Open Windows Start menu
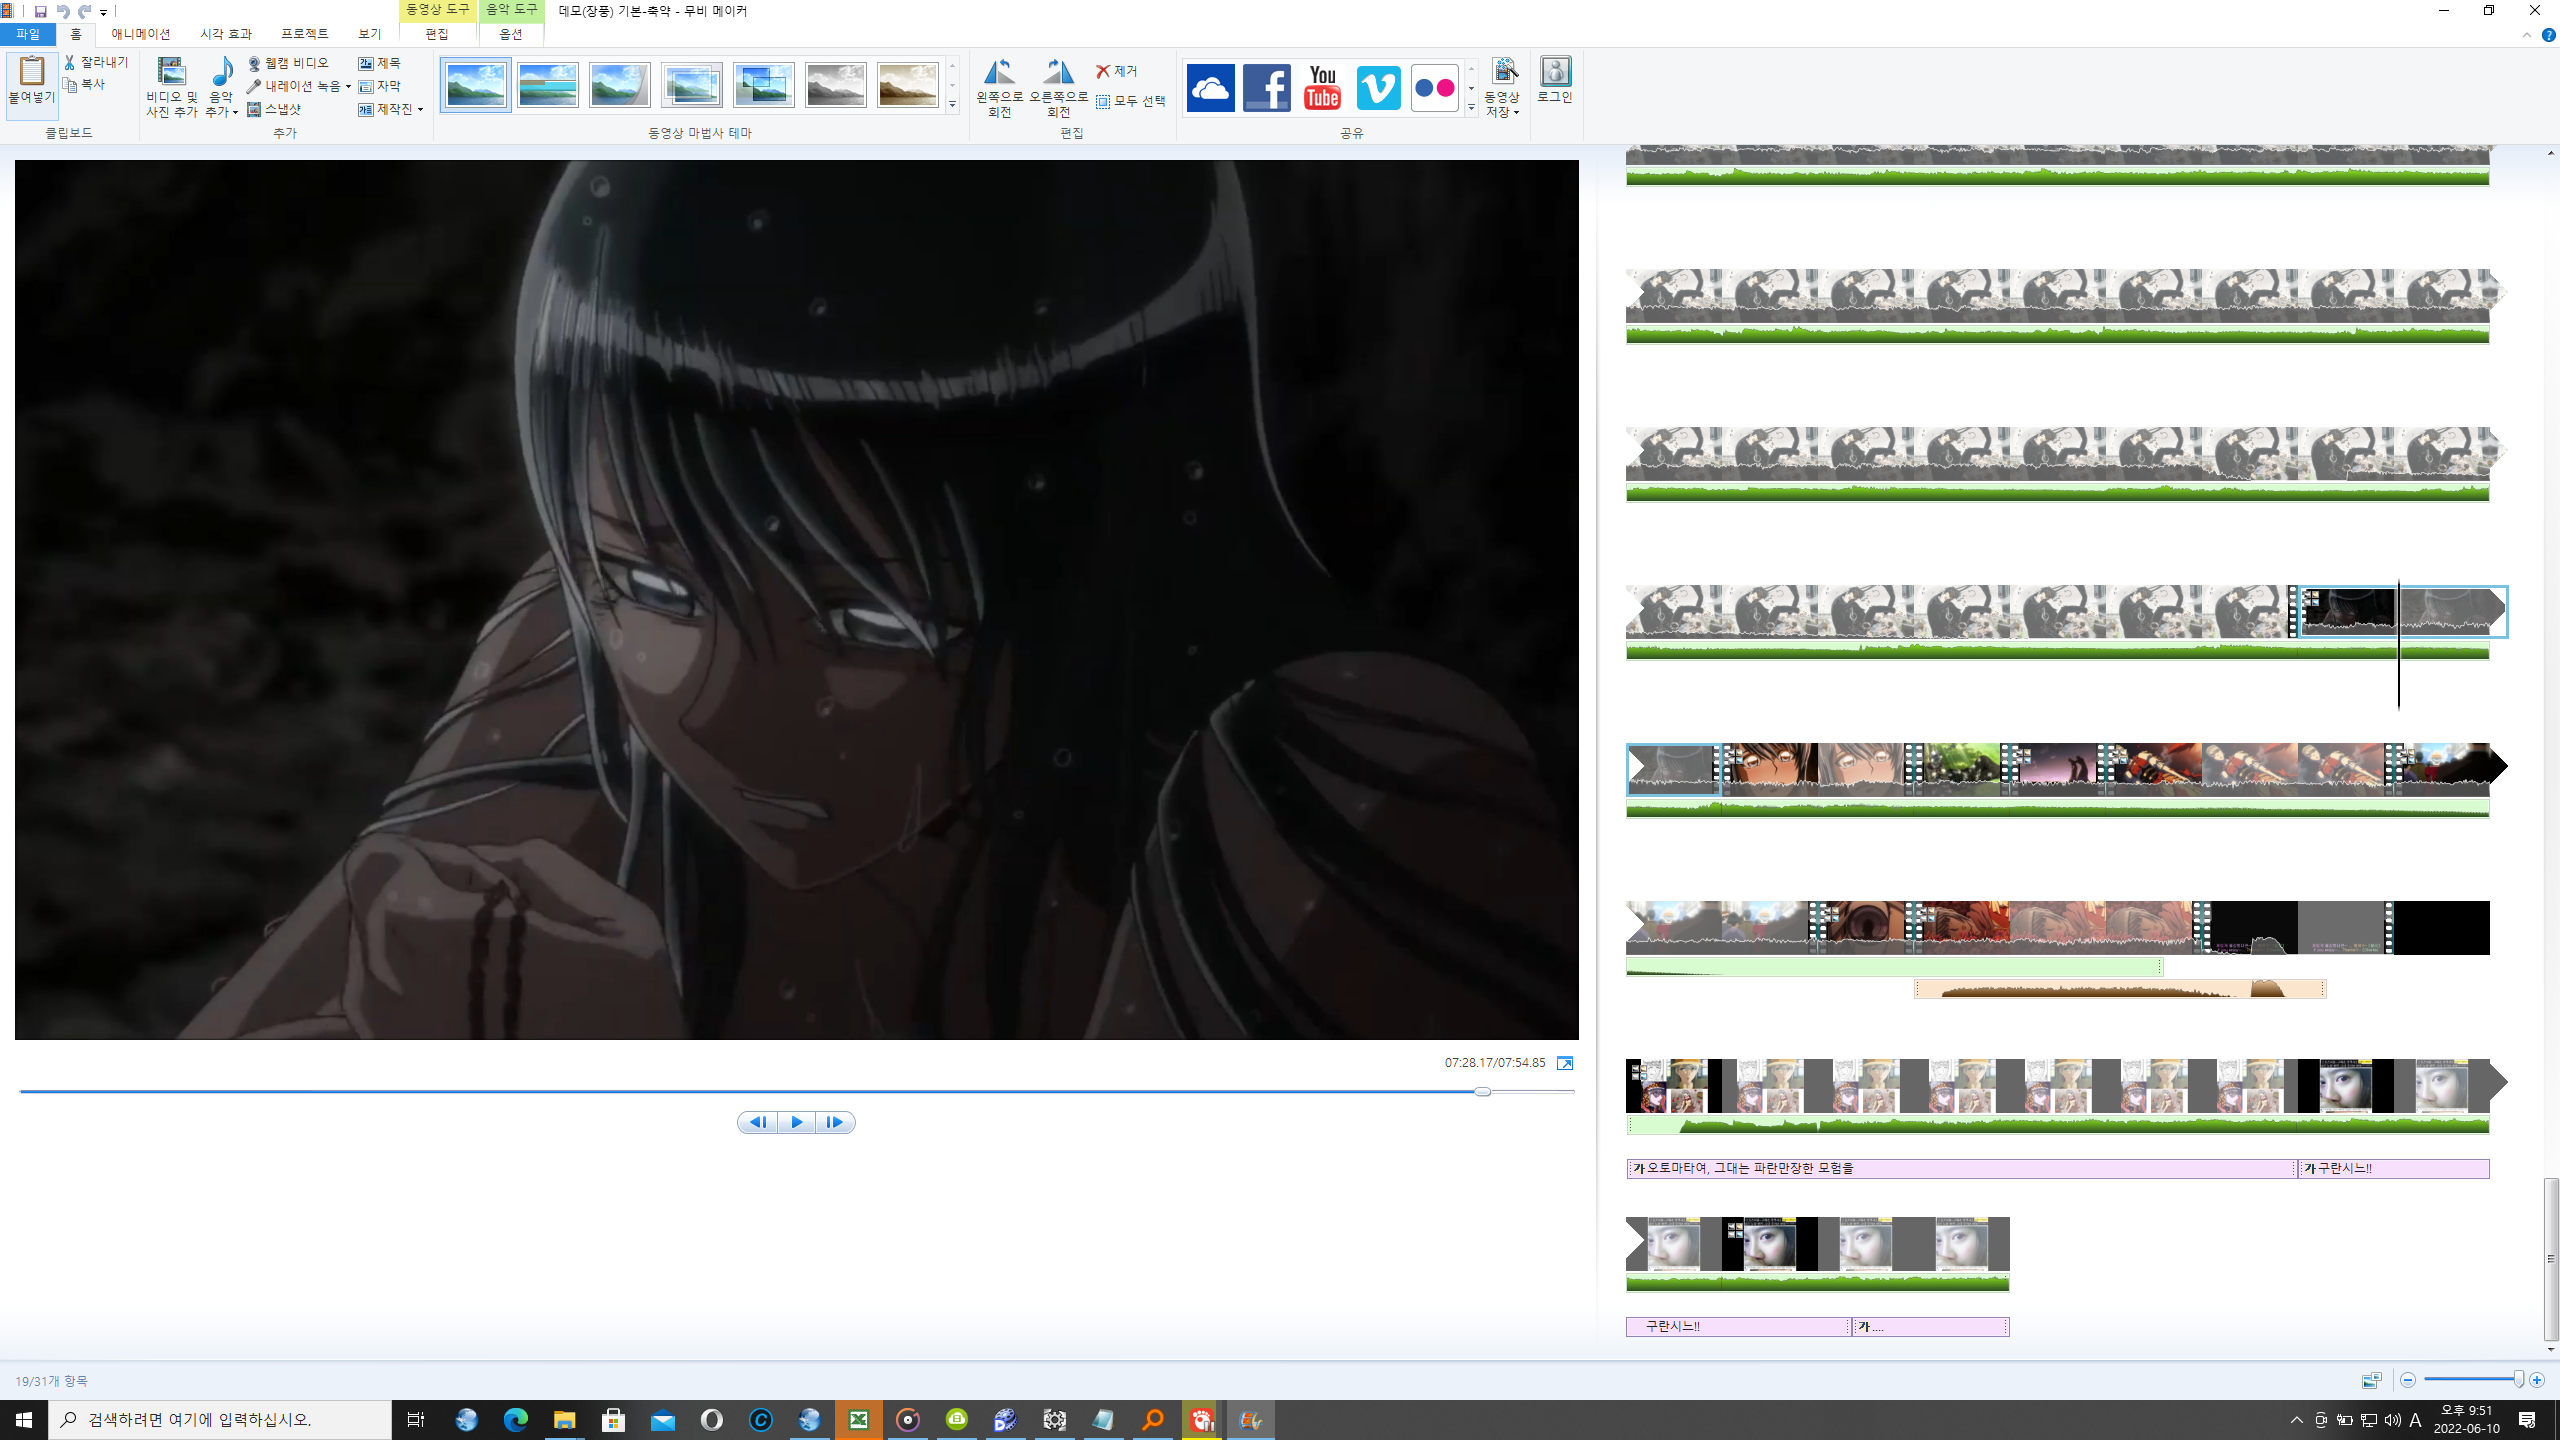Image resolution: width=2560 pixels, height=1440 pixels. (24, 1420)
